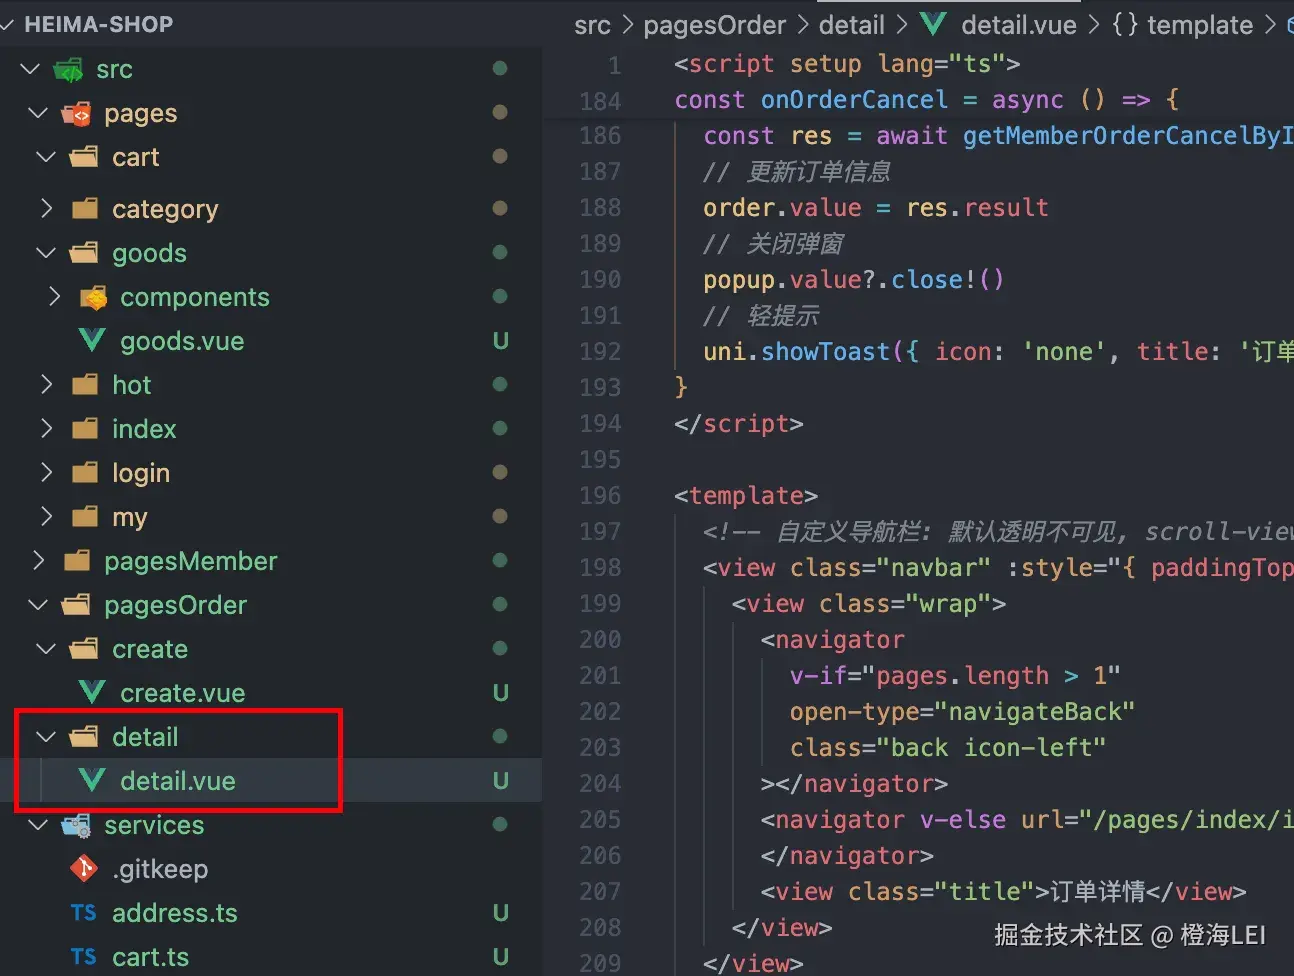Click the category folder icon
Image resolution: width=1294 pixels, height=976 pixels.
click(x=85, y=208)
